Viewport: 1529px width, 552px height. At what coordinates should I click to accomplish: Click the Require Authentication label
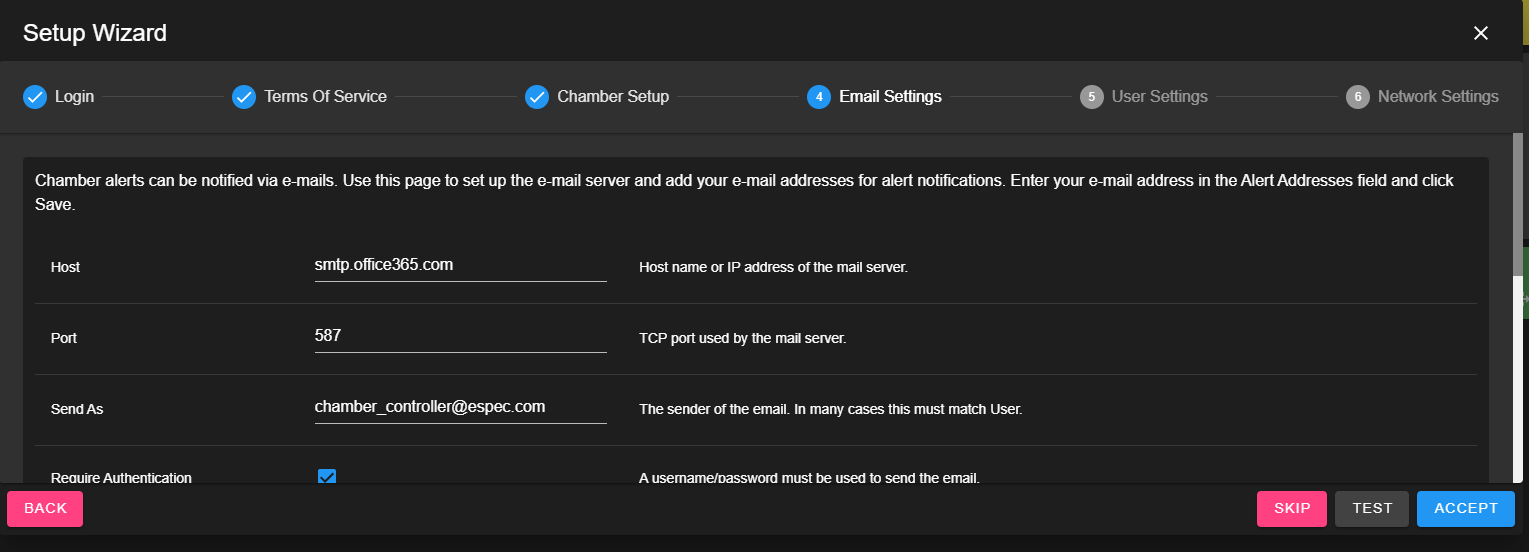pyautogui.click(x=121, y=478)
